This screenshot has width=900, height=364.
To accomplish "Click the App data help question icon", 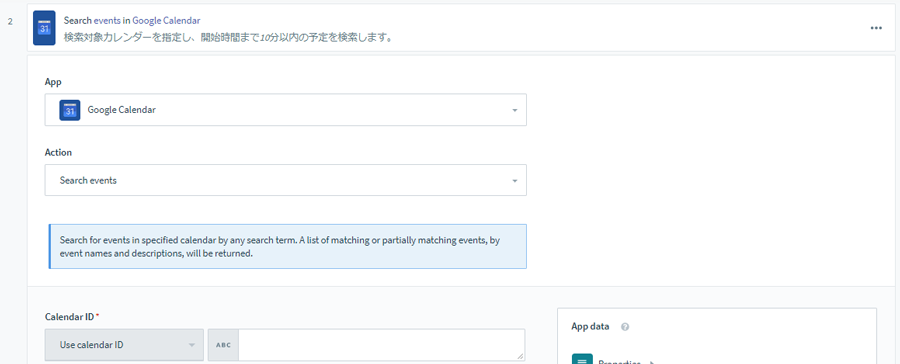I will tap(625, 327).
